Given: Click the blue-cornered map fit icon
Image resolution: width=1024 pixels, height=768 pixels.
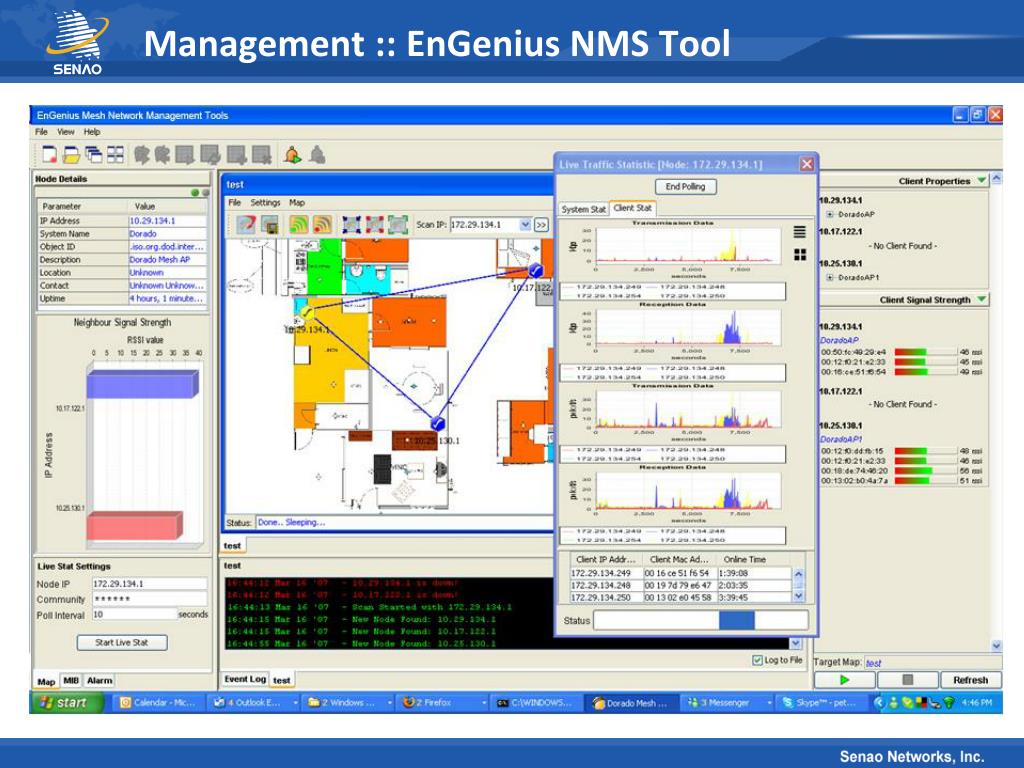Looking at the screenshot, I should (351, 225).
